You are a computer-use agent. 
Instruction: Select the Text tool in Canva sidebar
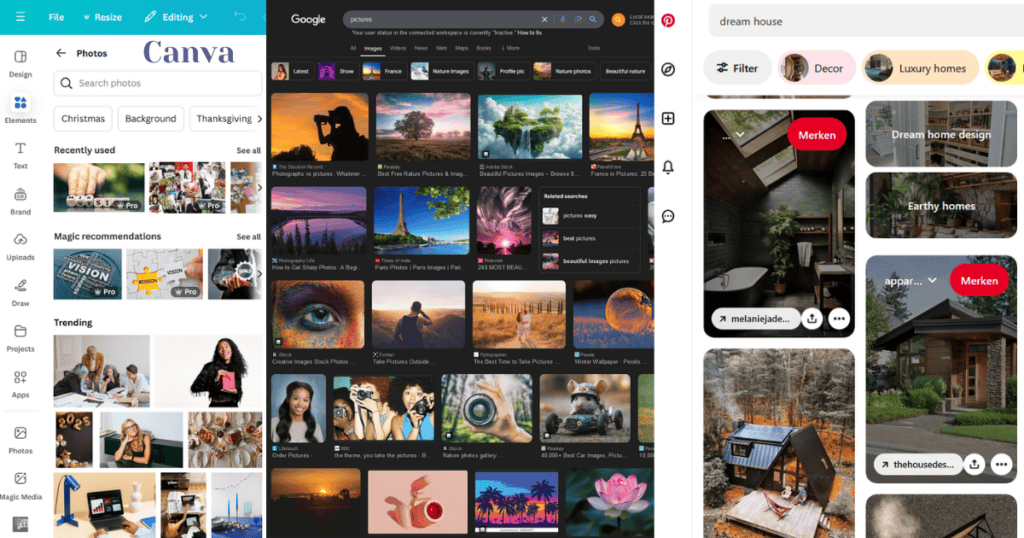coord(20,155)
